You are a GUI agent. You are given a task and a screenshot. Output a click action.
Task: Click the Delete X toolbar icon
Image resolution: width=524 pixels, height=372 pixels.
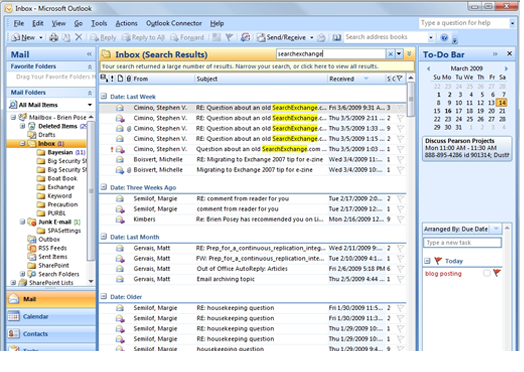click(79, 37)
